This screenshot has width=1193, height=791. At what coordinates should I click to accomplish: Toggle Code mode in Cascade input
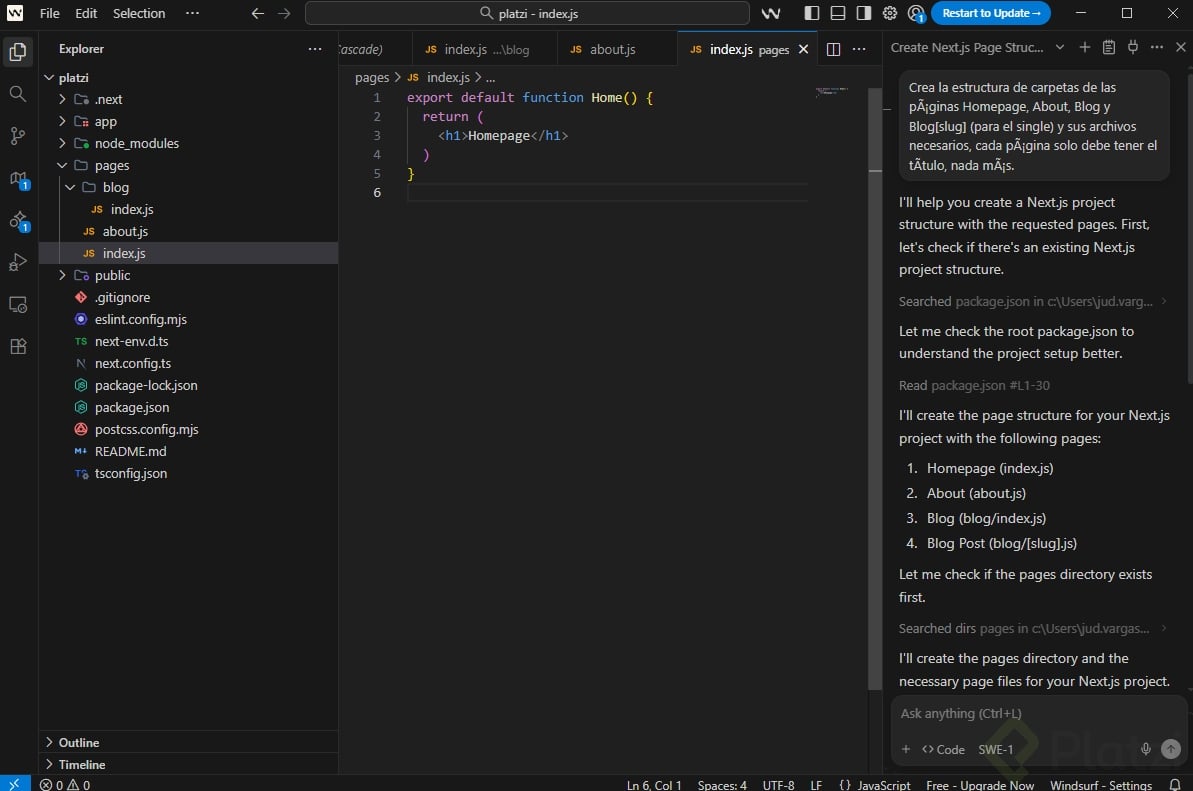pos(943,749)
